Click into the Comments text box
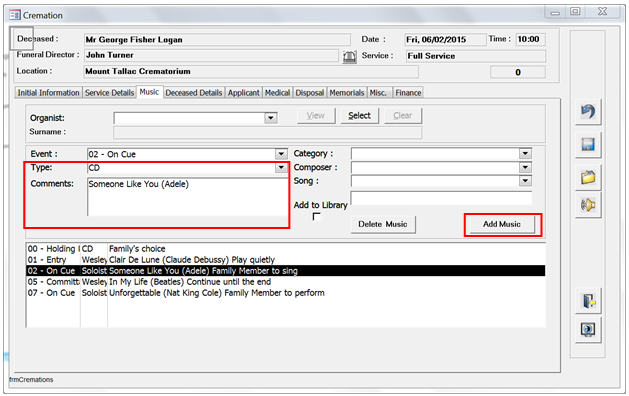The image size is (629, 396). (x=187, y=197)
